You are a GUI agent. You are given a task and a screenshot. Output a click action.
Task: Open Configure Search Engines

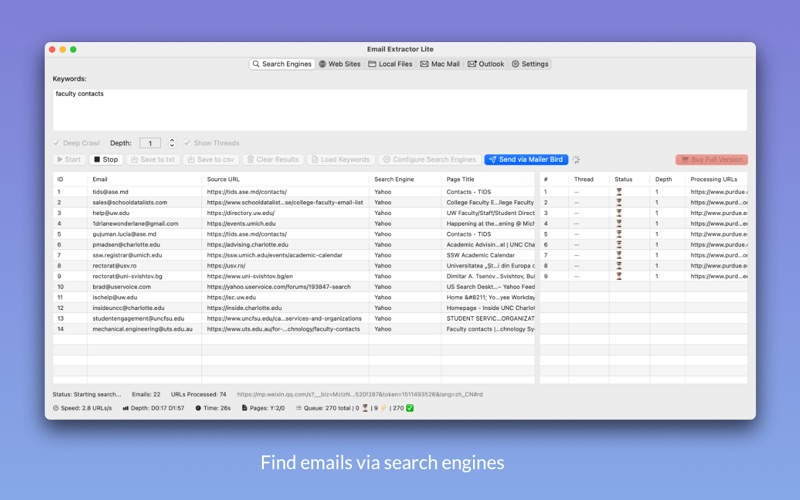point(430,160)
